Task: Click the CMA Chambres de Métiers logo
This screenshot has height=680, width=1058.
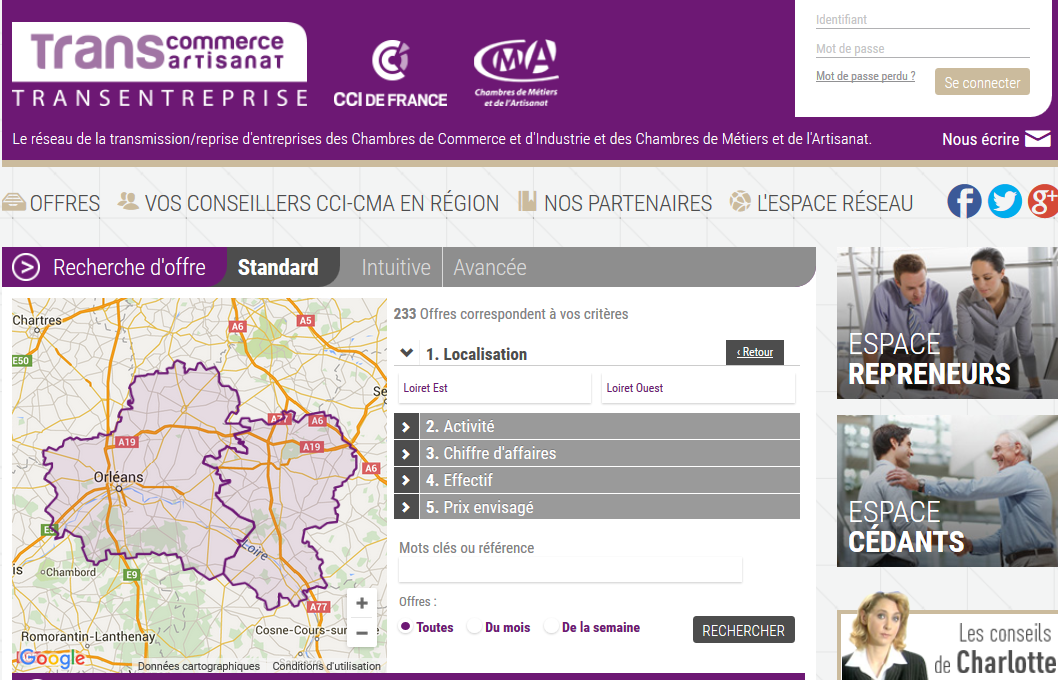Action: click(x=516, y=73)
